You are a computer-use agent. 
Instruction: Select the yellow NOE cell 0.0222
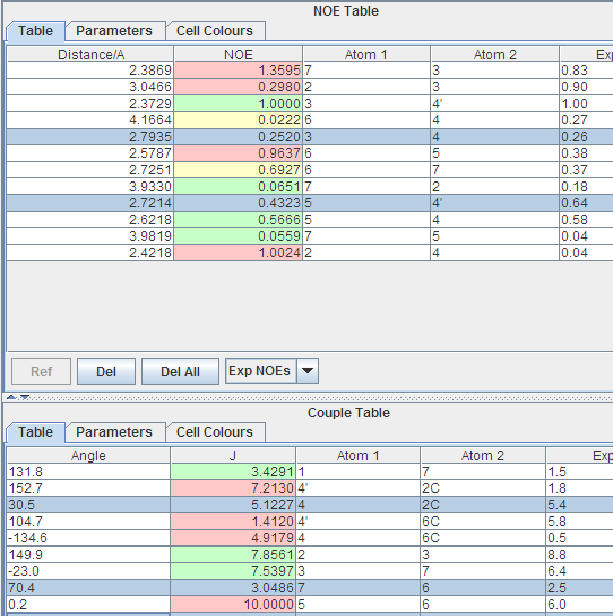tap(238, 120)
